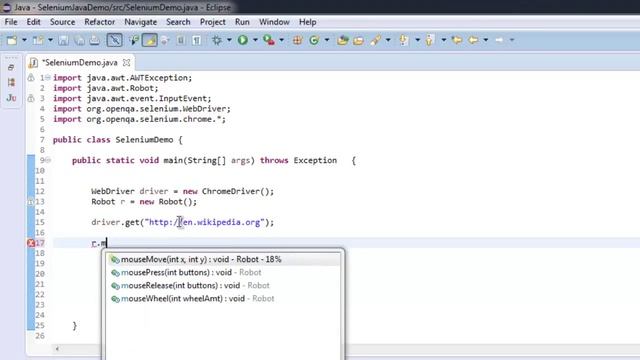Run the program with green play icon
This screenshot has height=360, width=640.
(x=243, y=40)
